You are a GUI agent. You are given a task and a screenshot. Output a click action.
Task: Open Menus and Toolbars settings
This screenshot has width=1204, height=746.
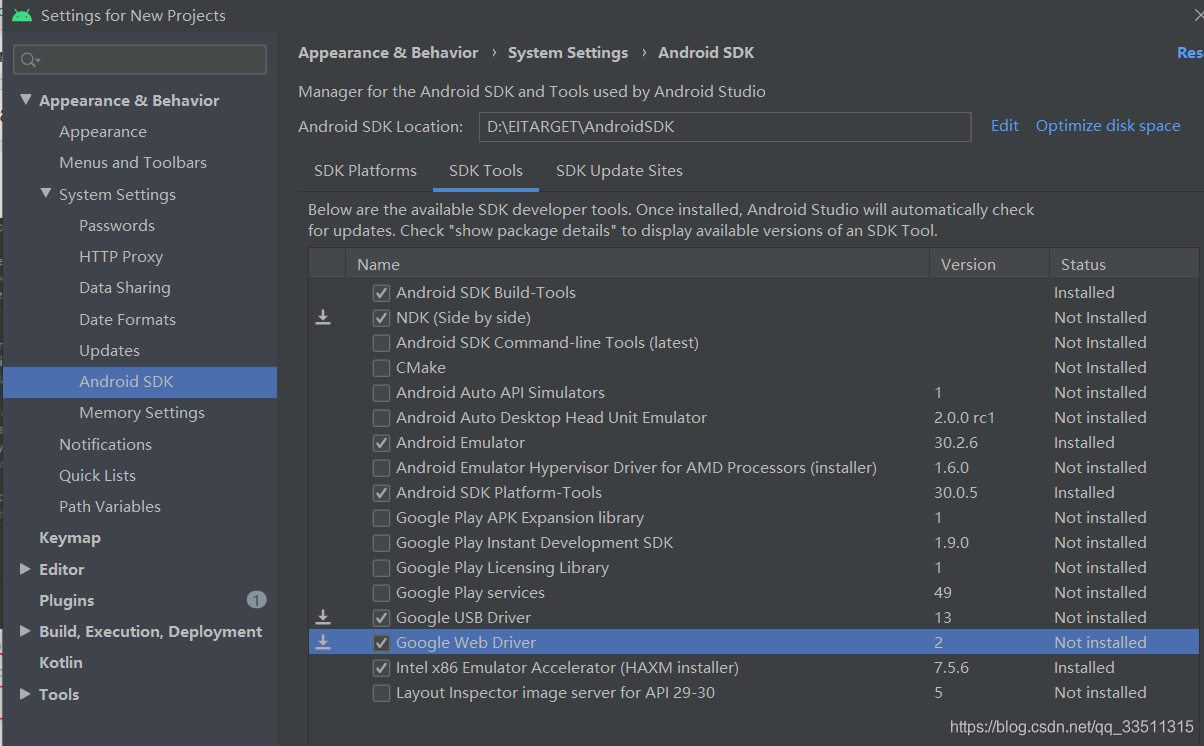click(133, 163)
